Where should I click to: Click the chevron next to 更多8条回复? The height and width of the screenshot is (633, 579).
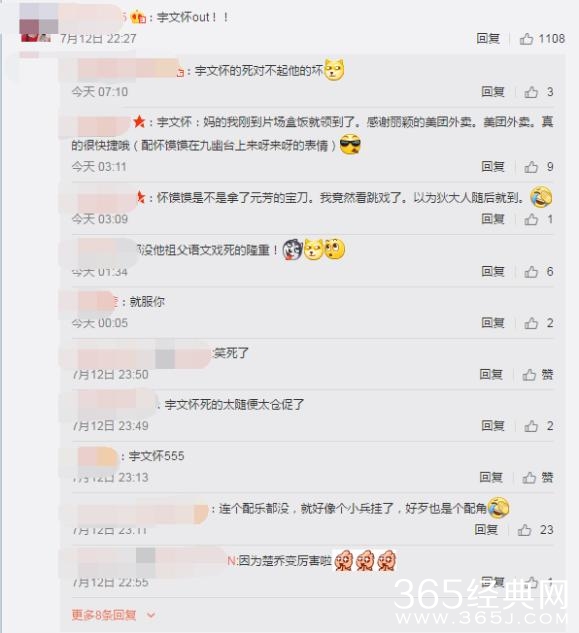(151, 615)
